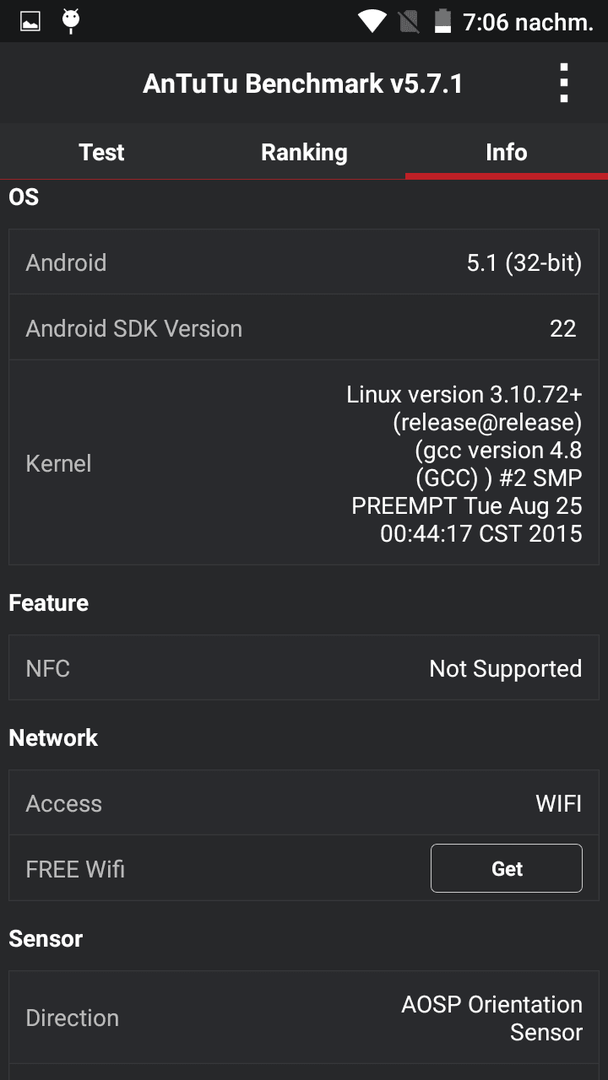Get FREE Wifi via the Get button
Screen dimensions: 608x1080
(507, 869)
